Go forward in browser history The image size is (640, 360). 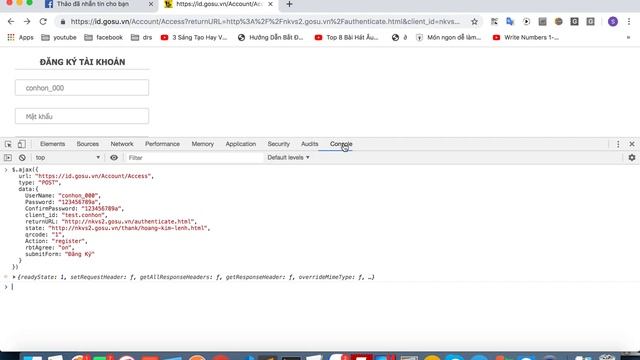27,22
